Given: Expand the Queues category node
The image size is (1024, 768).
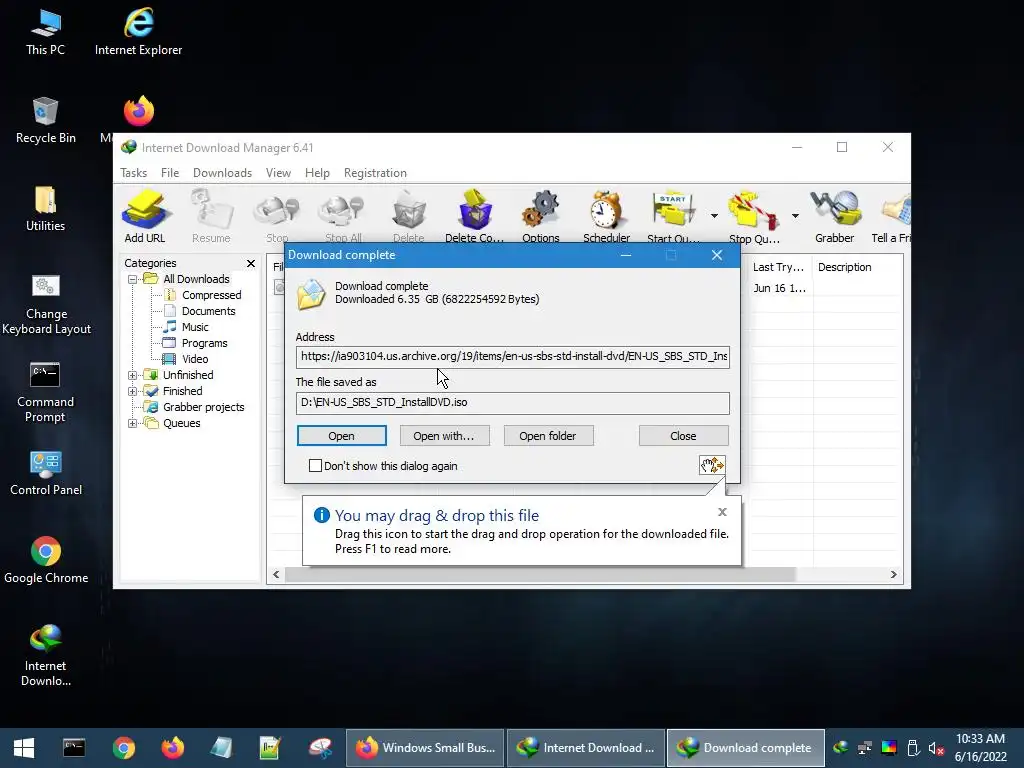Looking at the screenshot, I should point(133,424).
